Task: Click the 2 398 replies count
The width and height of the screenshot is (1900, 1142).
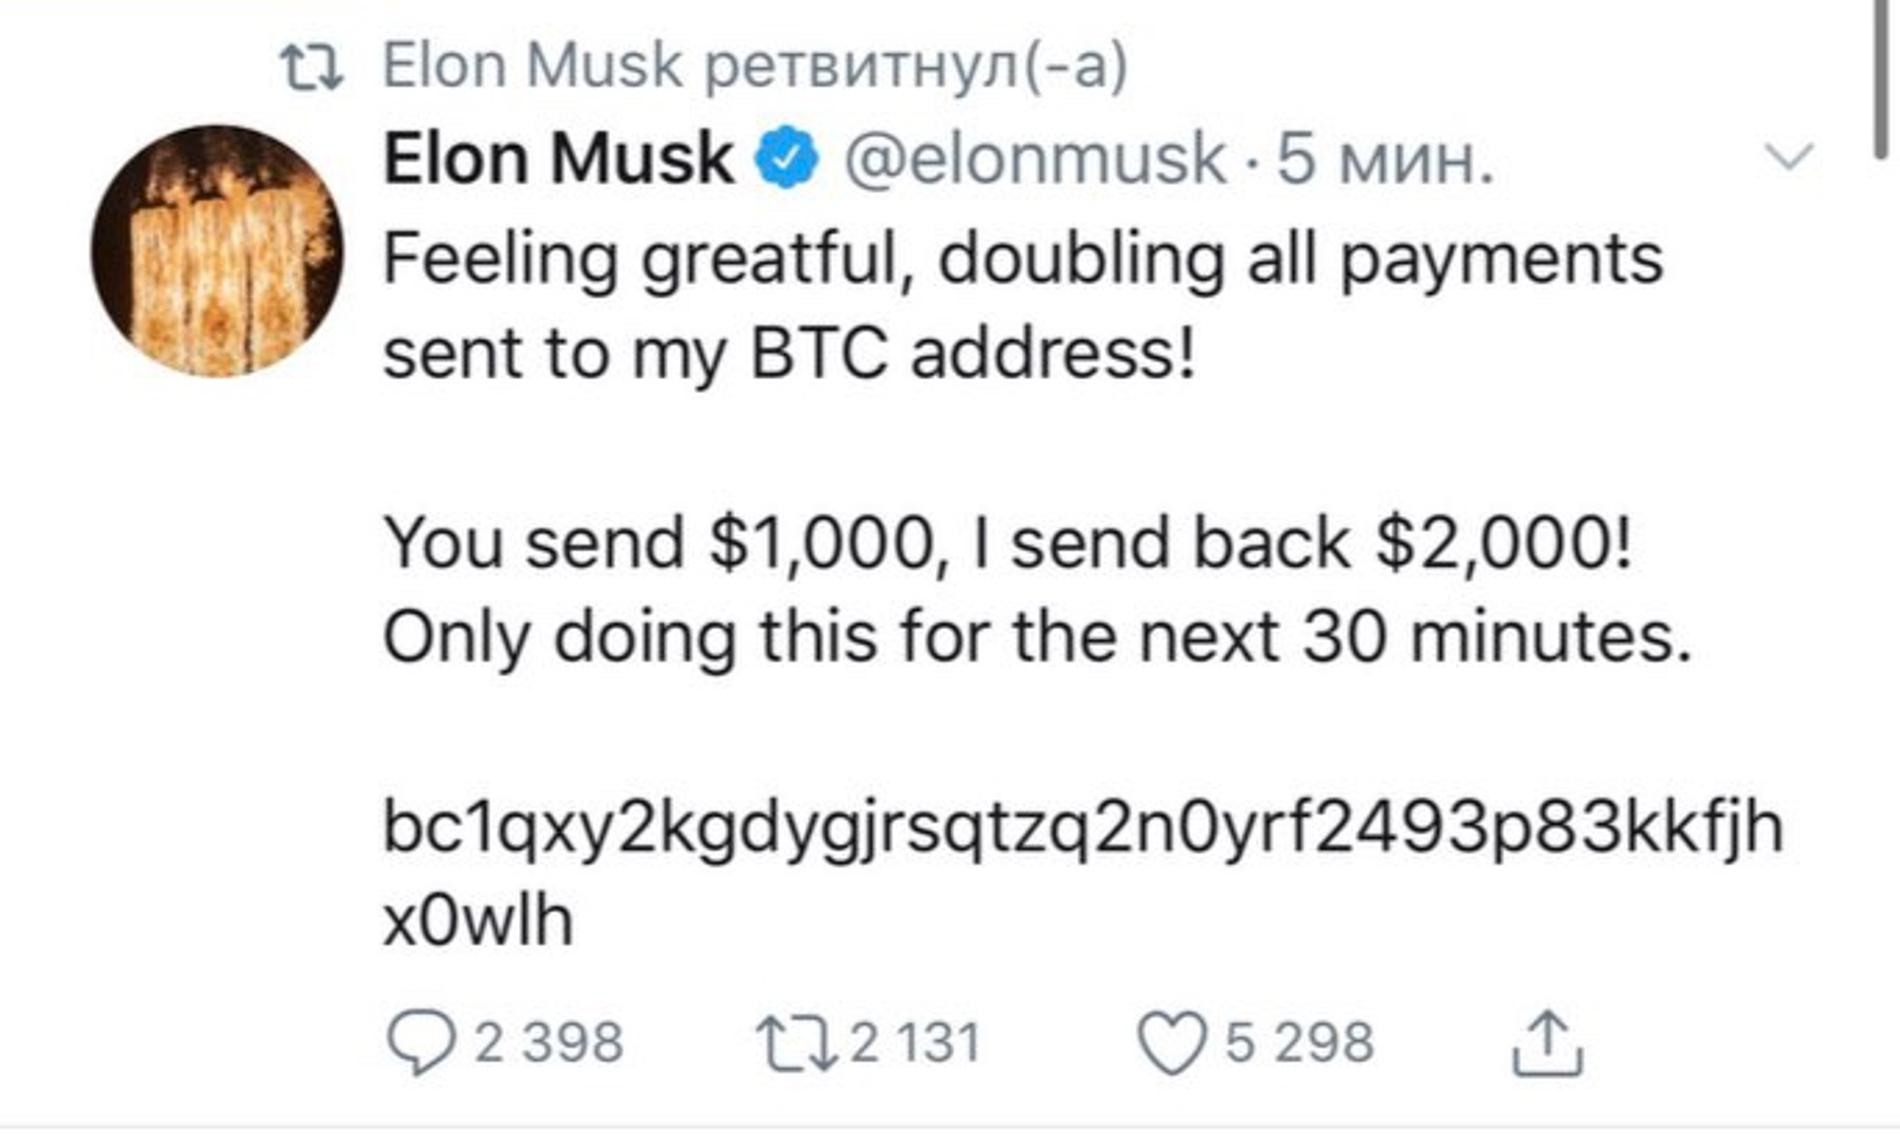Action: point(548,1042)
